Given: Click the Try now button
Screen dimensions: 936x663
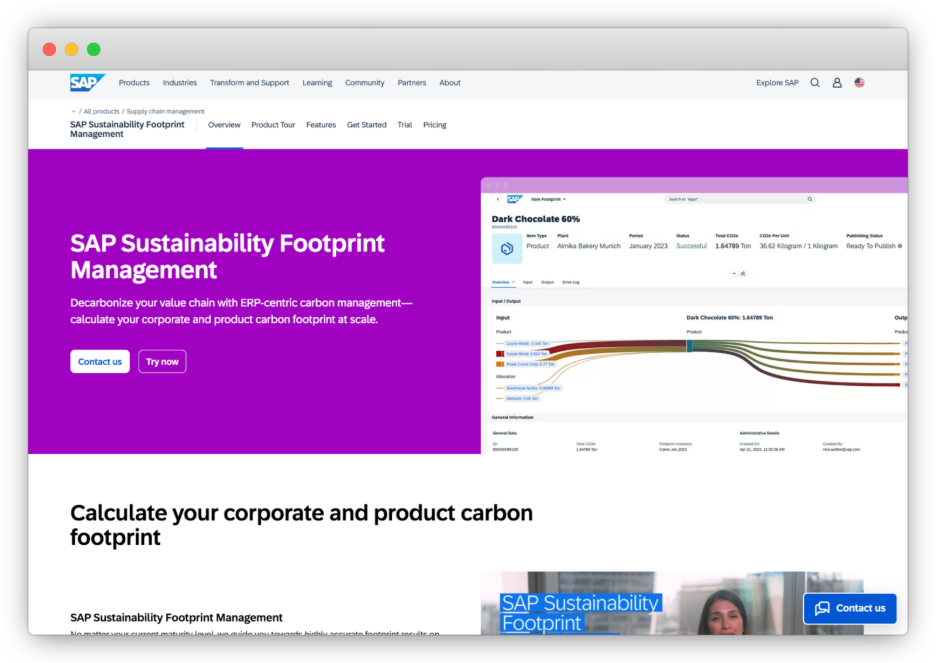Looking at the screenshot, I should pos(162,362).
